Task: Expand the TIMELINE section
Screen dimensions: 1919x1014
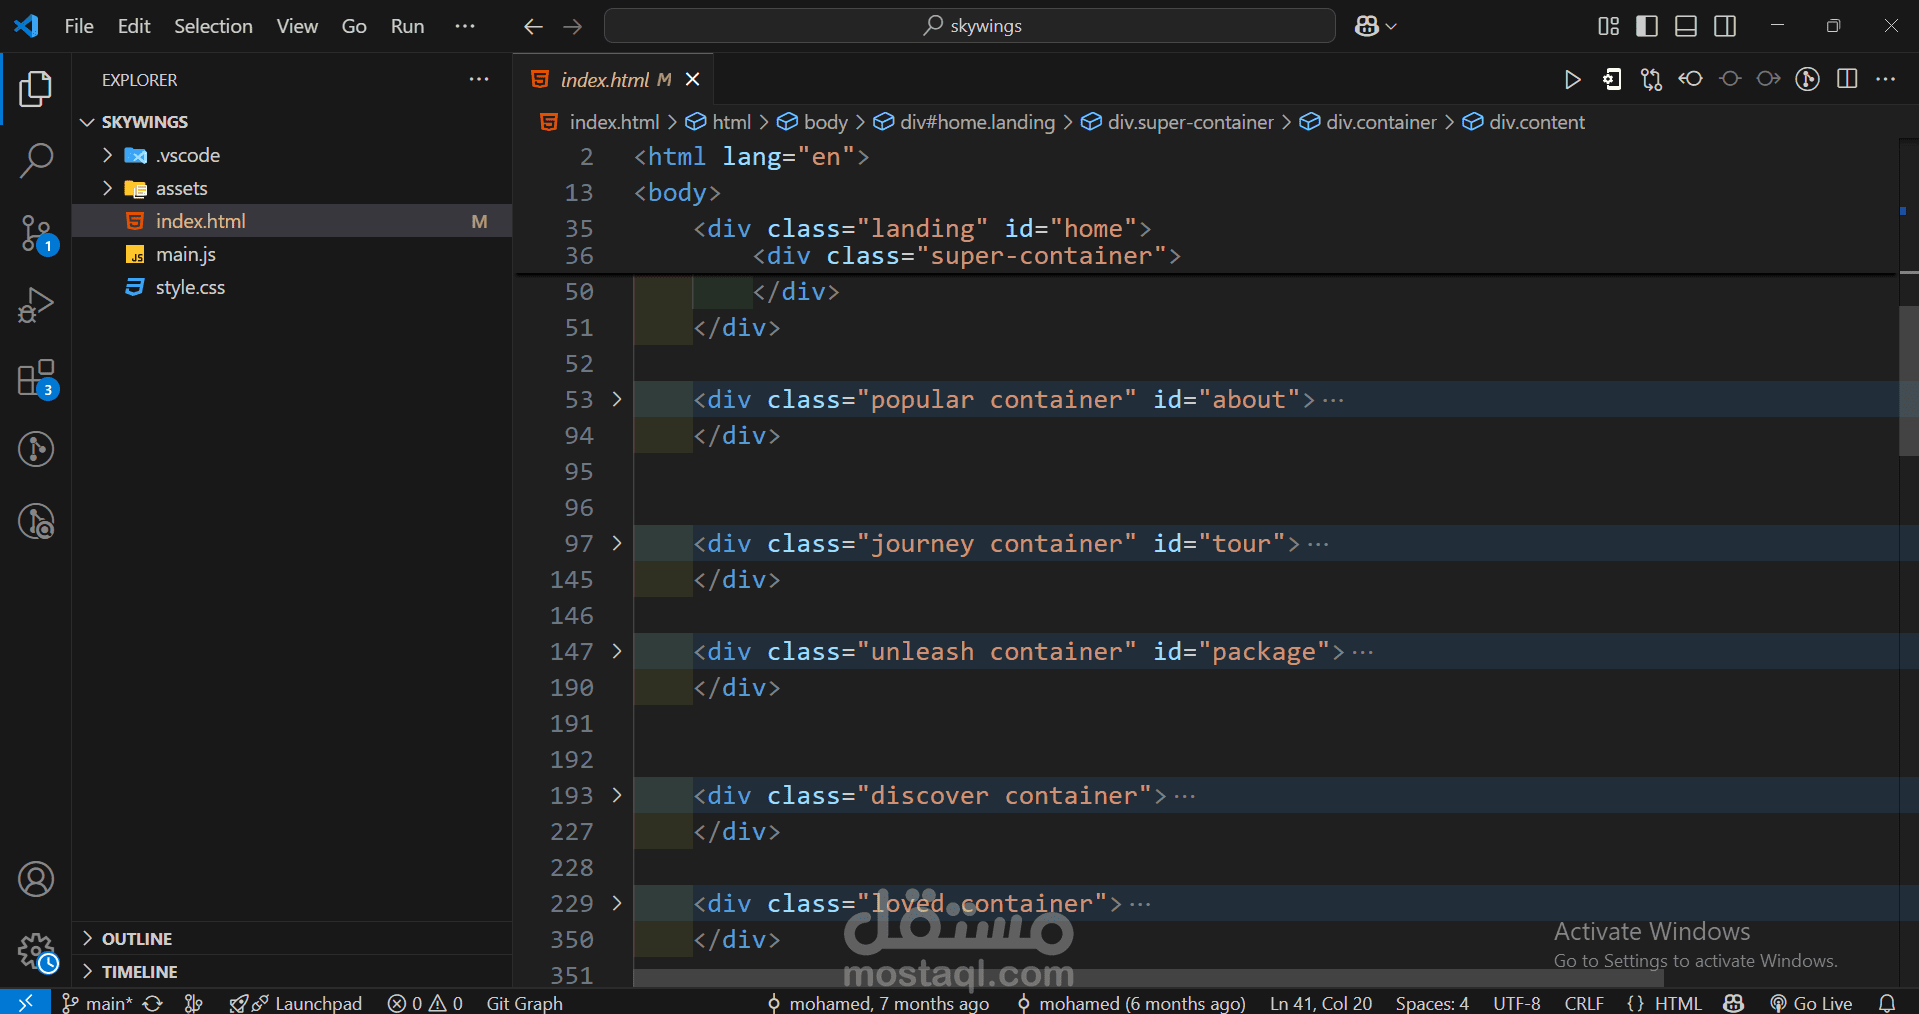Action: [x=88, y=971]
